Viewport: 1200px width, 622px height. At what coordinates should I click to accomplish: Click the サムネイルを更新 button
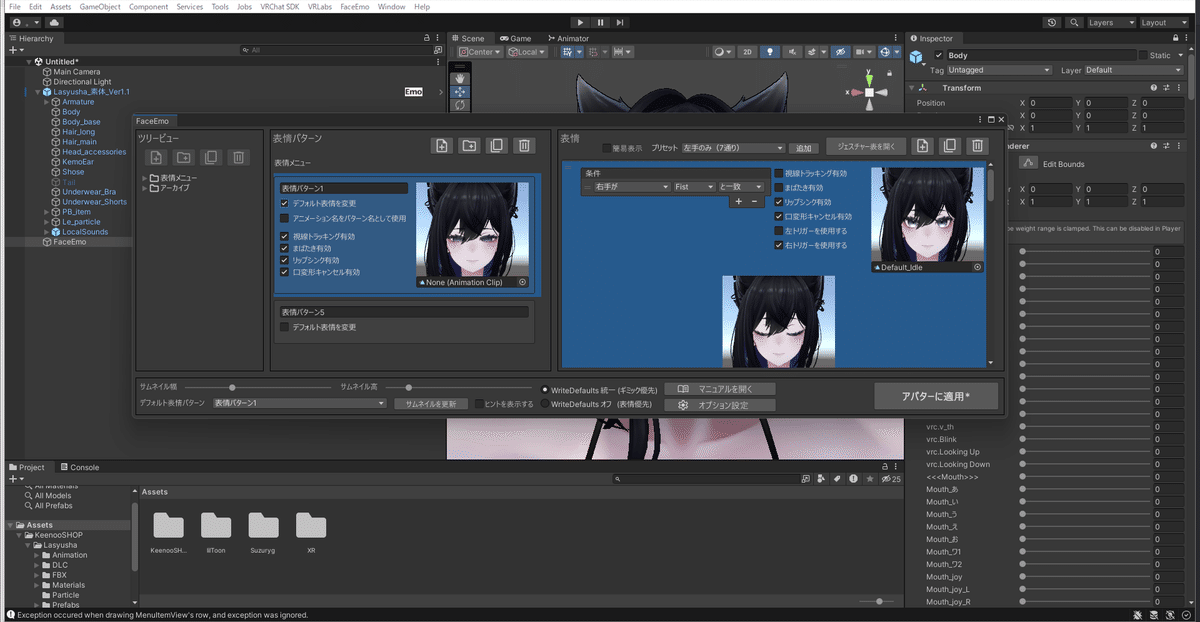pos(431,404)
